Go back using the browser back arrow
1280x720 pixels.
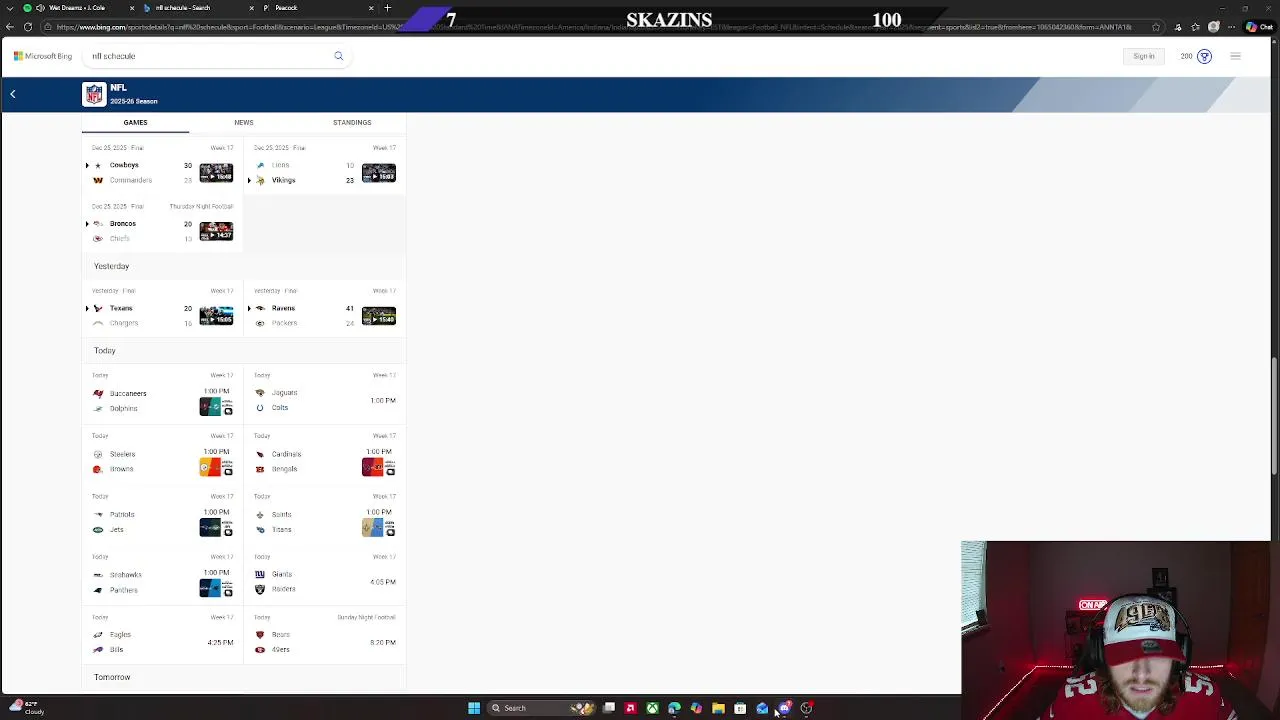(x=10, y=27)
